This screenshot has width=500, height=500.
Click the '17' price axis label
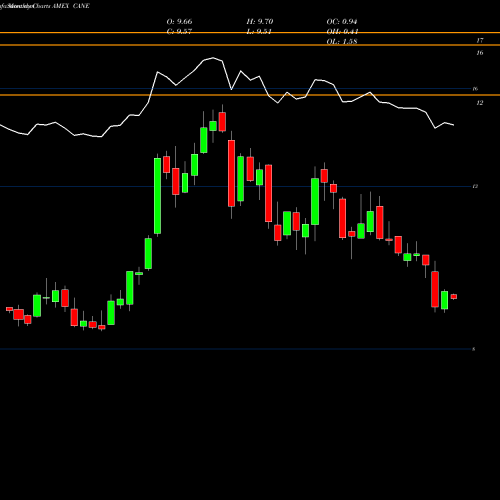click(480, 40)
